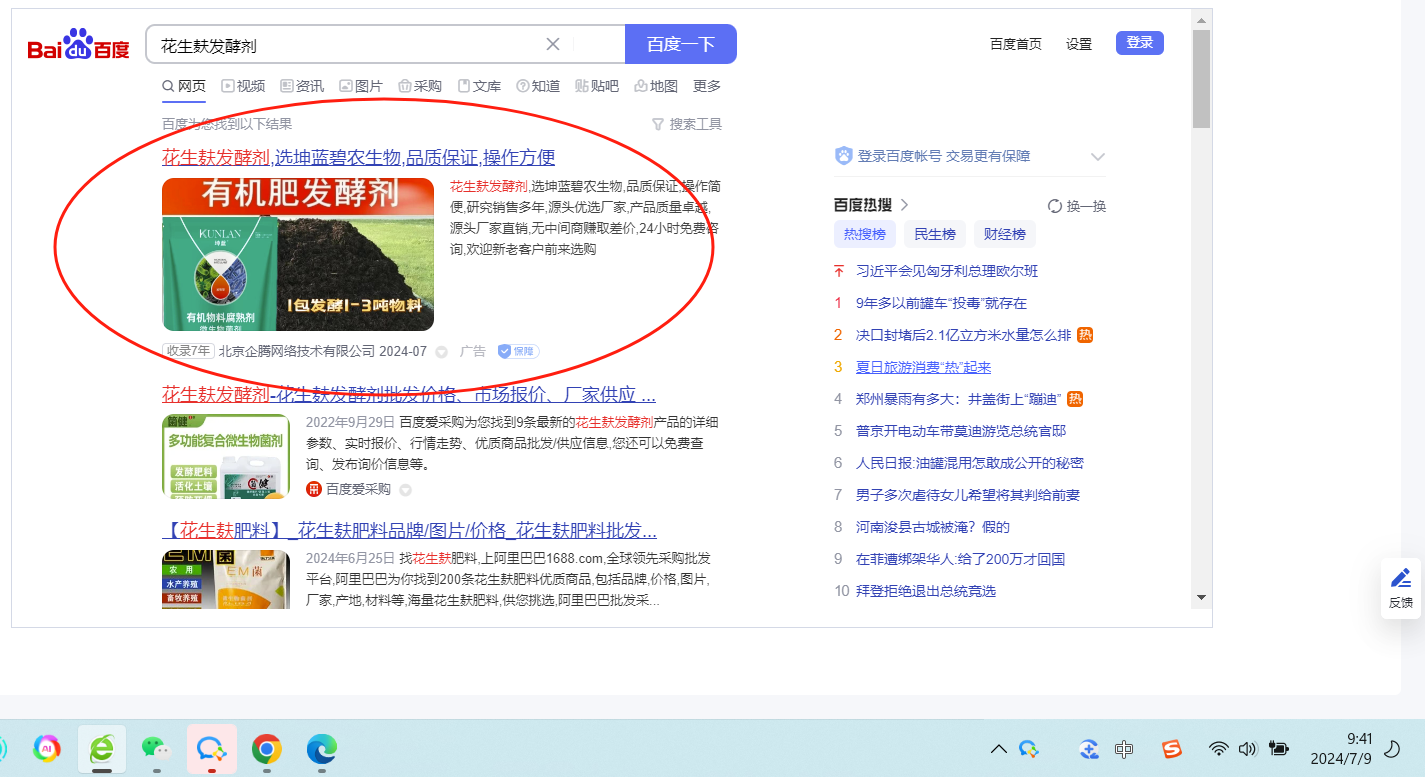Switch to the 民生榜 ranking tab
Screen dimensions: 1425x777
click(x=935, y=234)
